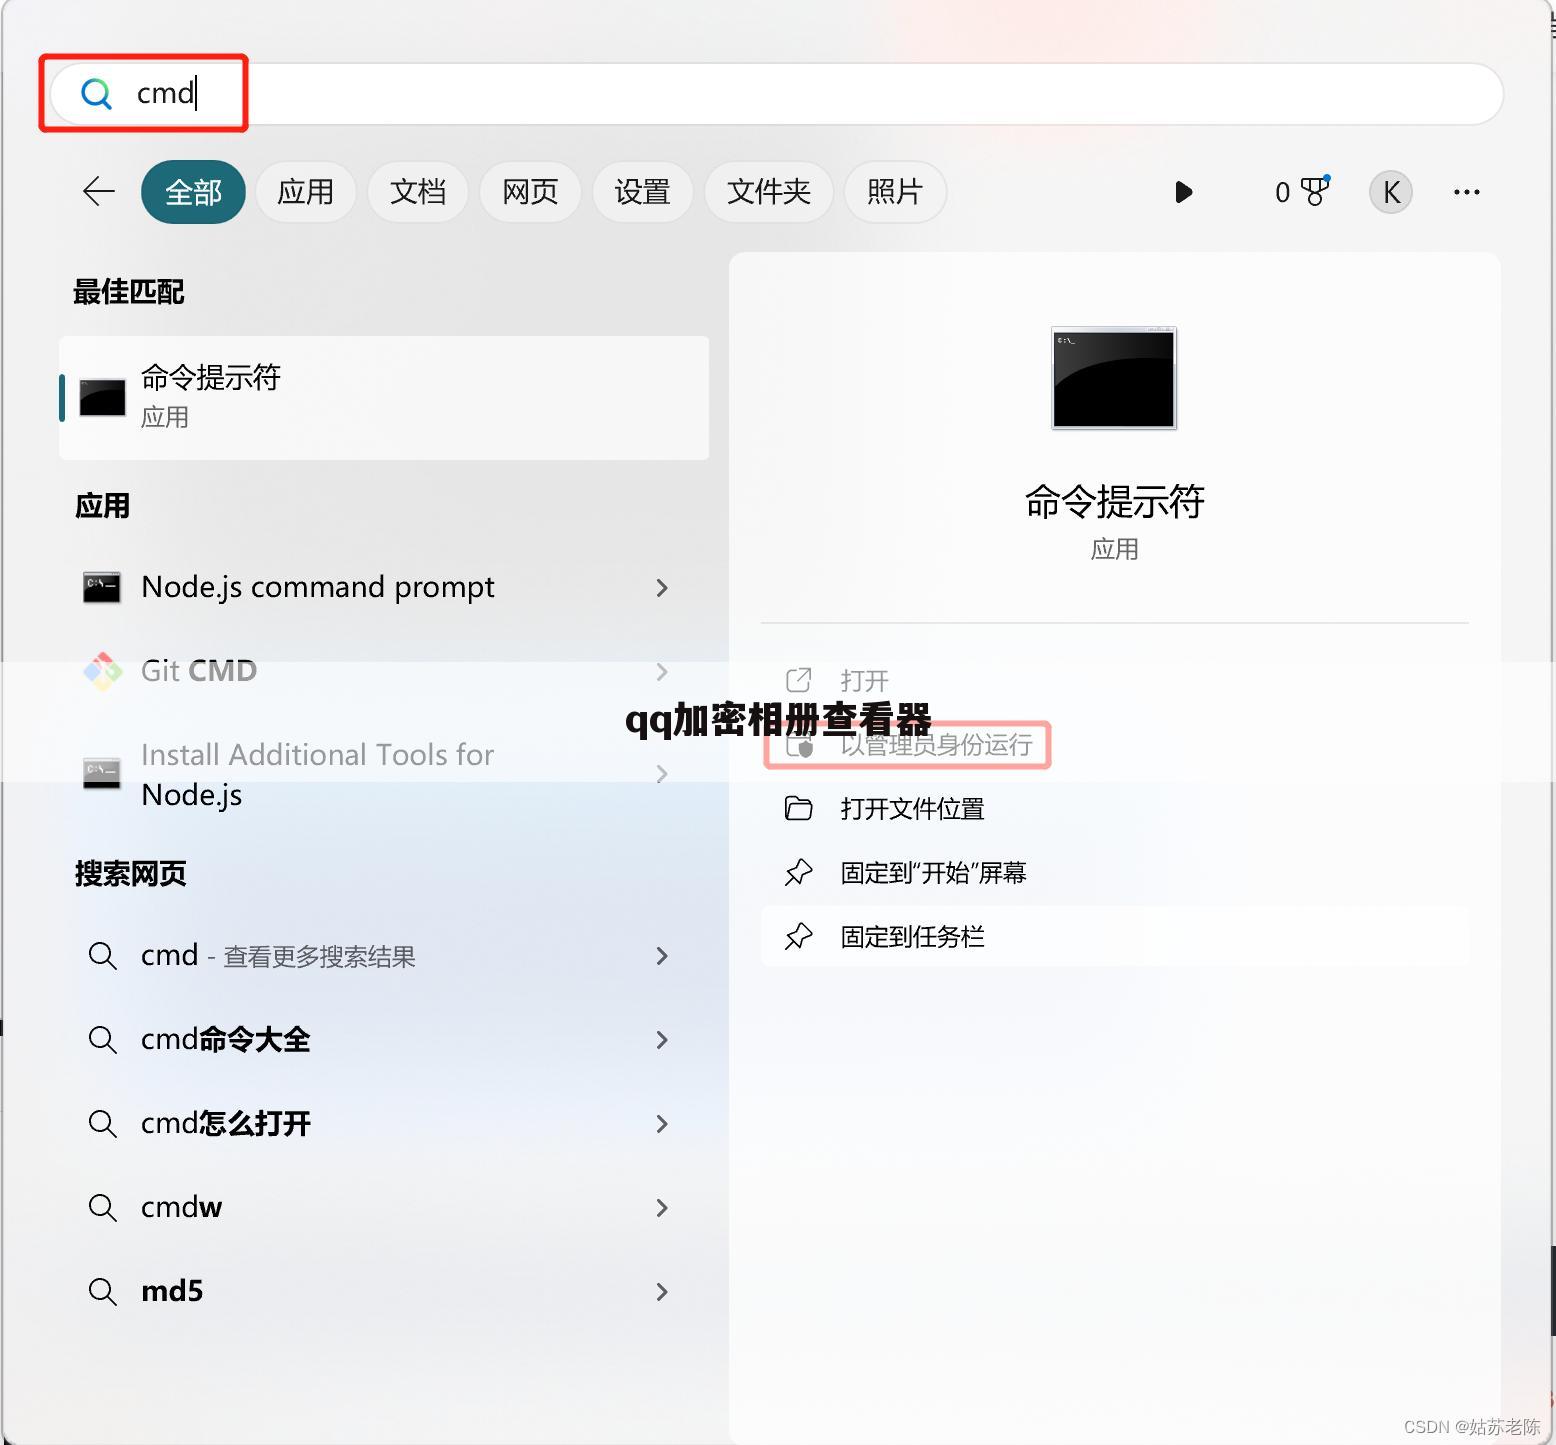
Task: Click pin icon beside 固定到任务栏
Action: (x=798, y=936)
